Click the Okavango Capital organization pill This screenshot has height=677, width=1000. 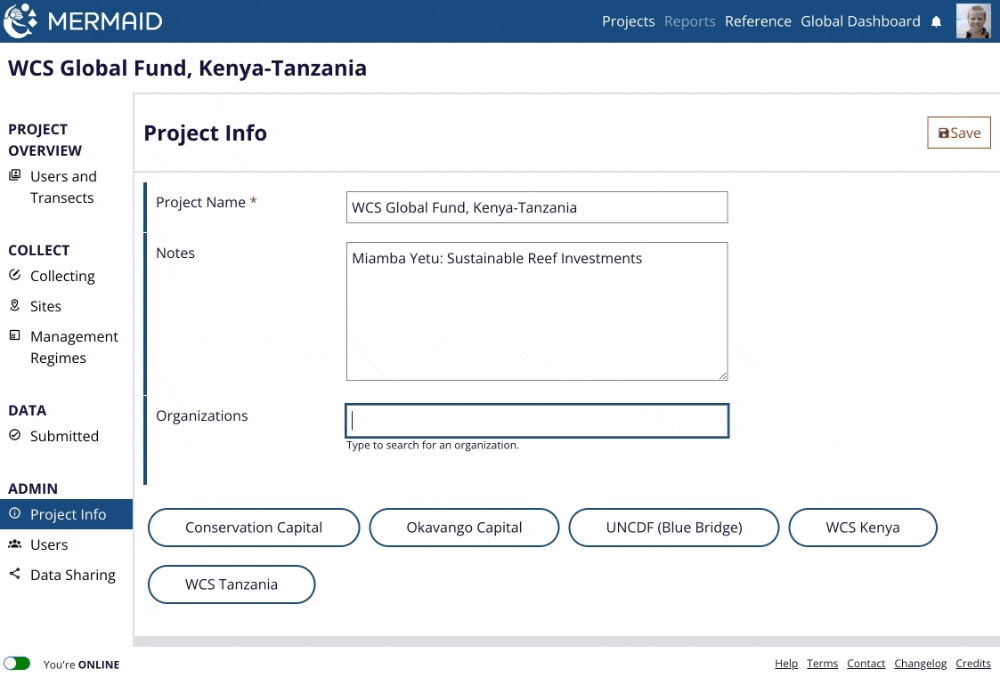click(464, 528)
